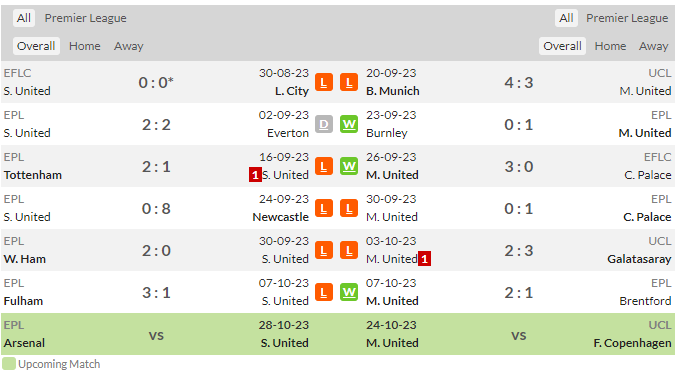Viewport: 676px width, 392px height.
Task: Click the win badge beside Brentford match
Action: click(349, 292)
